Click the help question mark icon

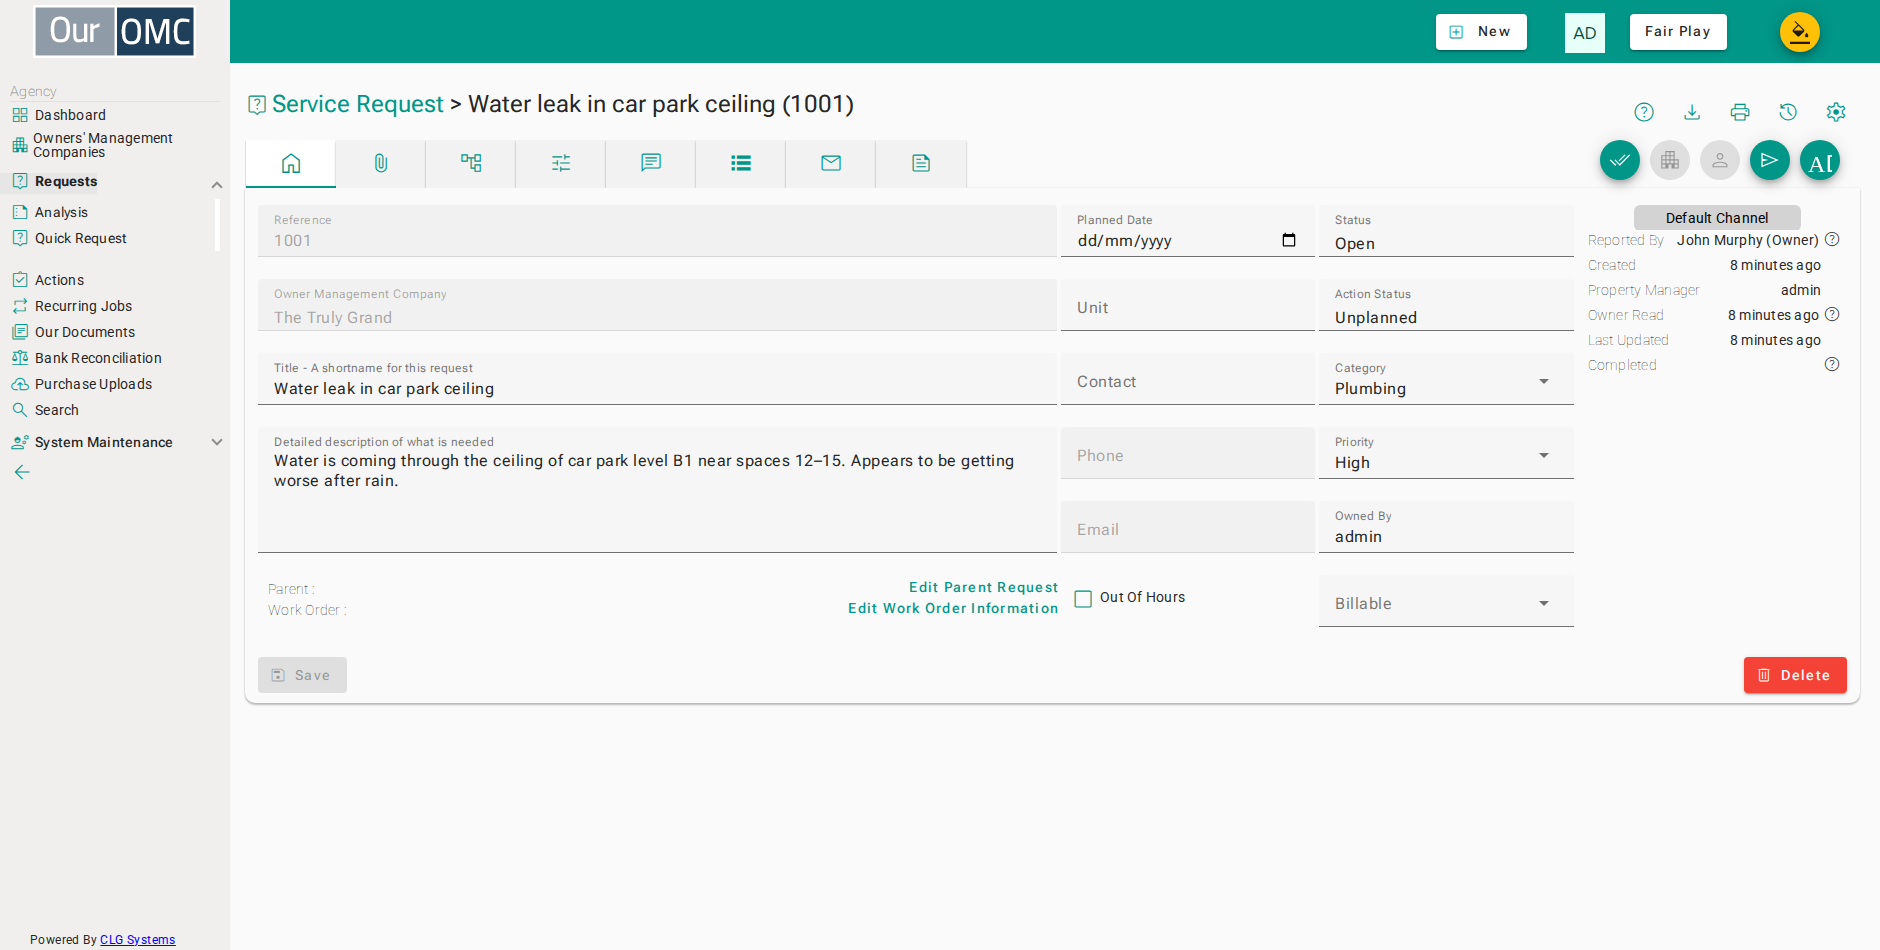[x=1644, y=112]
